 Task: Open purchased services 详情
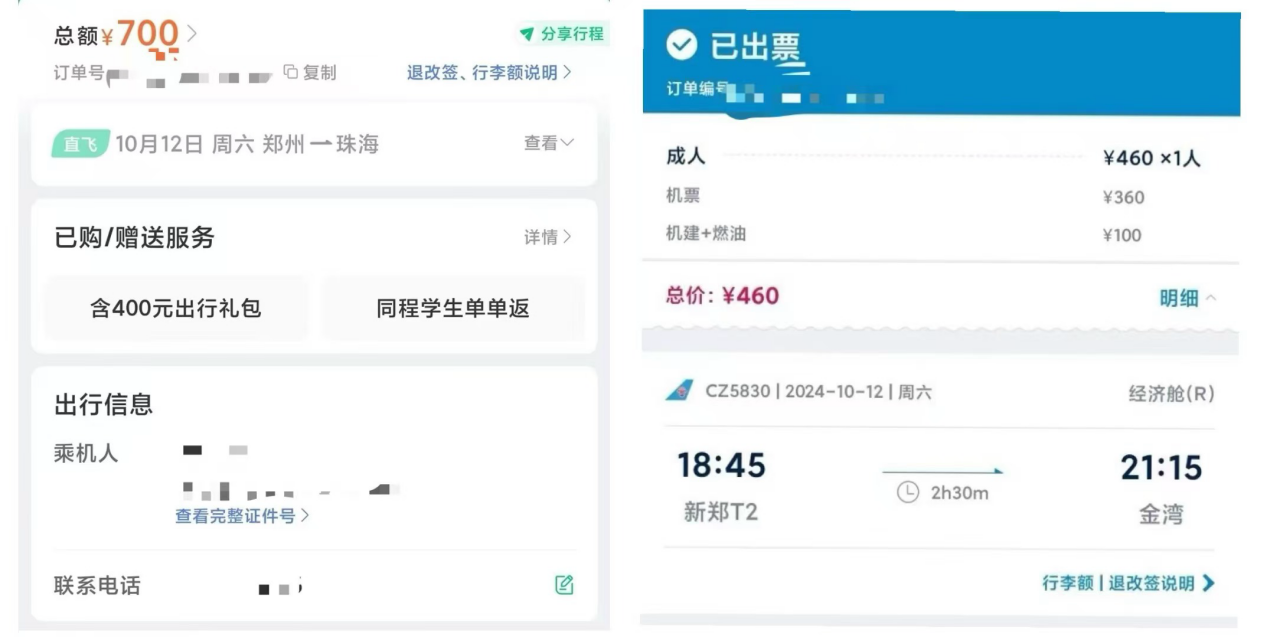548,237
